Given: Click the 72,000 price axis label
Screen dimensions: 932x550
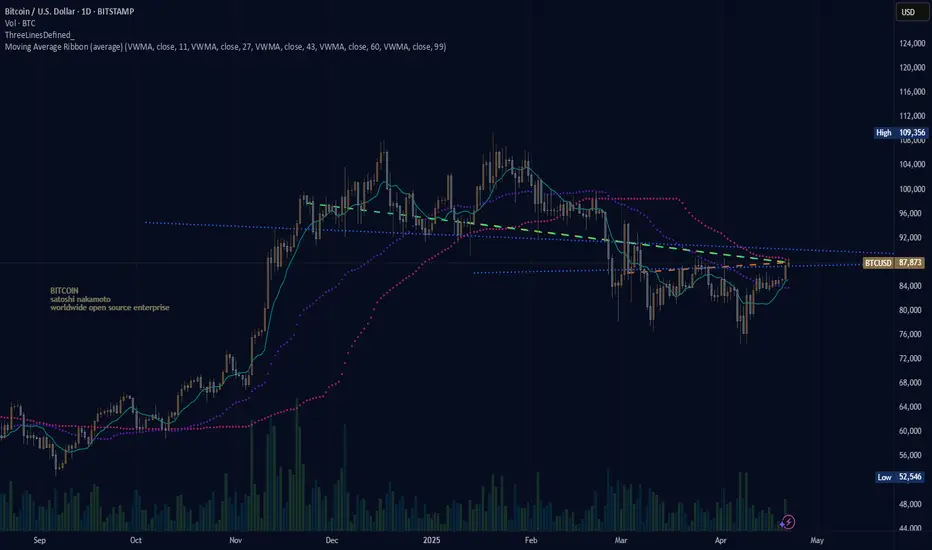Looking at the screenshot, I should (x=912, y=359).
